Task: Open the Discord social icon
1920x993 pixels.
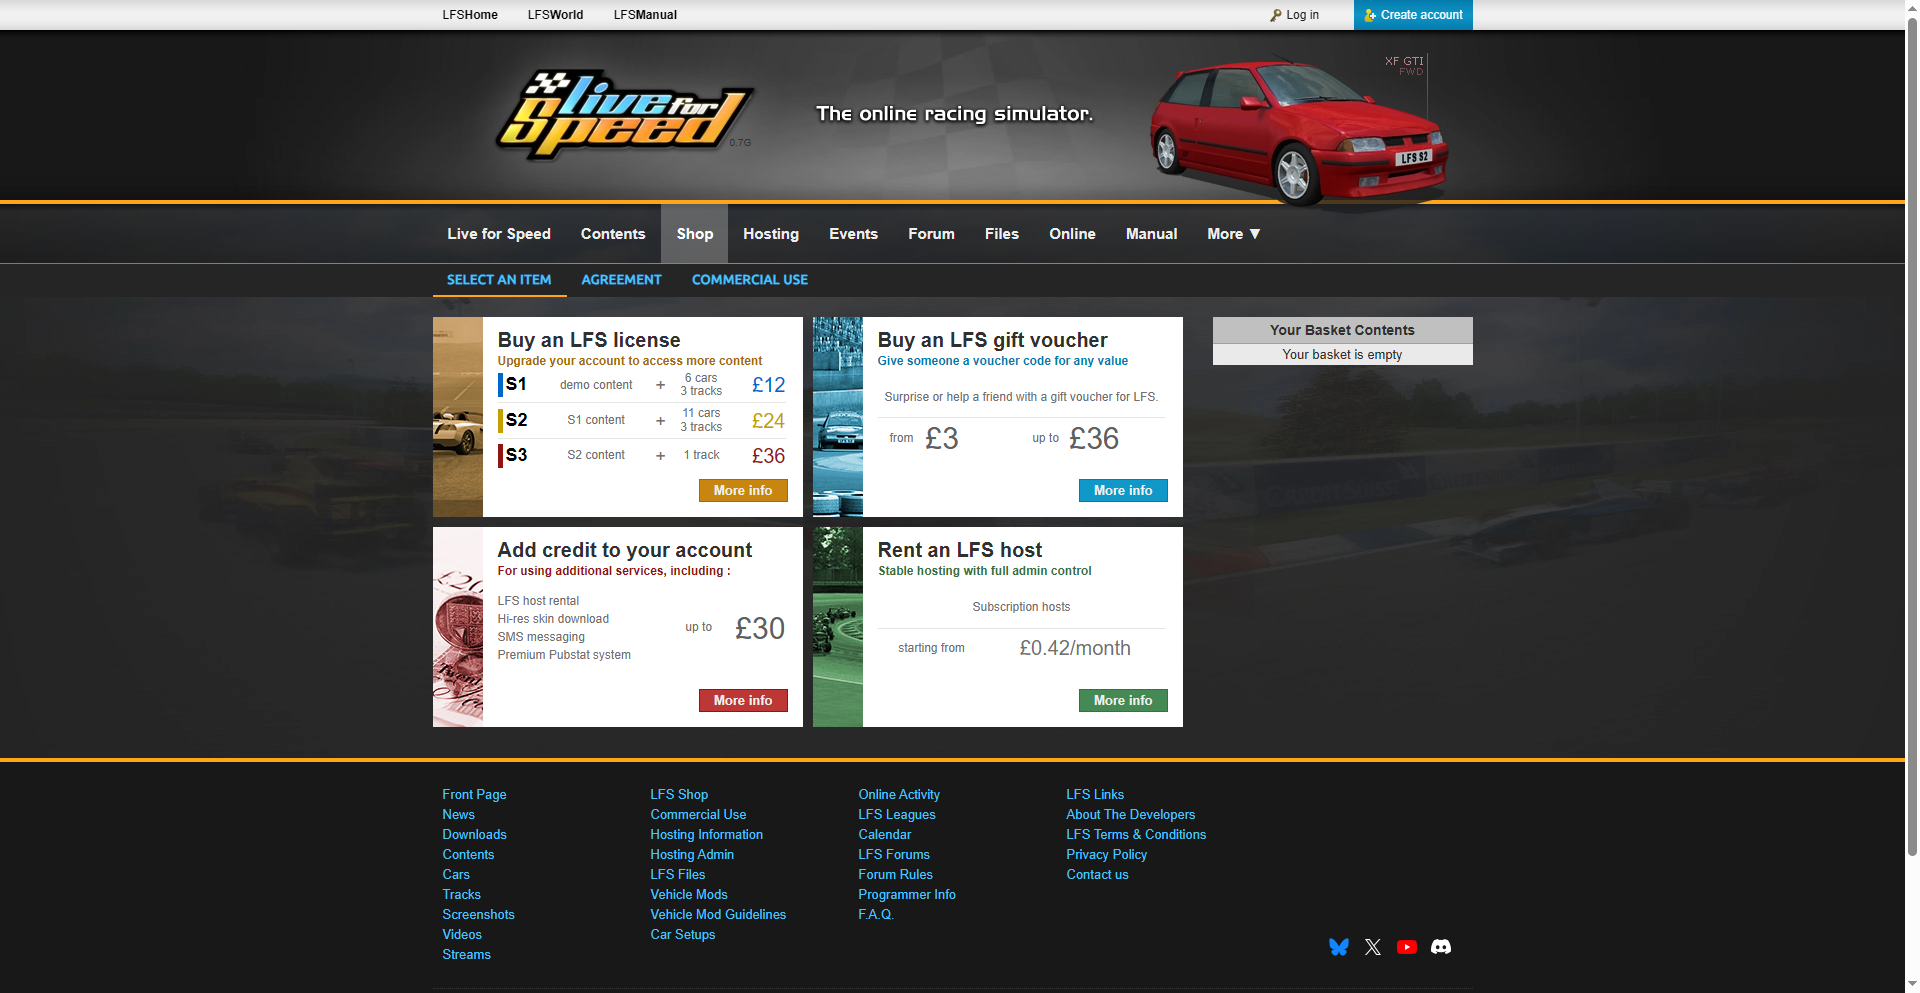Action: (x=1441, y=947)
